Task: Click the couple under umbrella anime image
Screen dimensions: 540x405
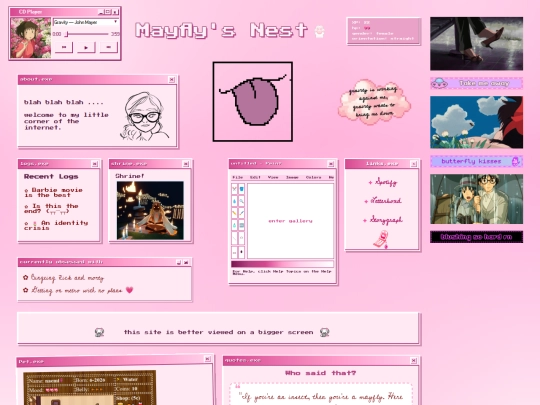Action: [476, 199]
